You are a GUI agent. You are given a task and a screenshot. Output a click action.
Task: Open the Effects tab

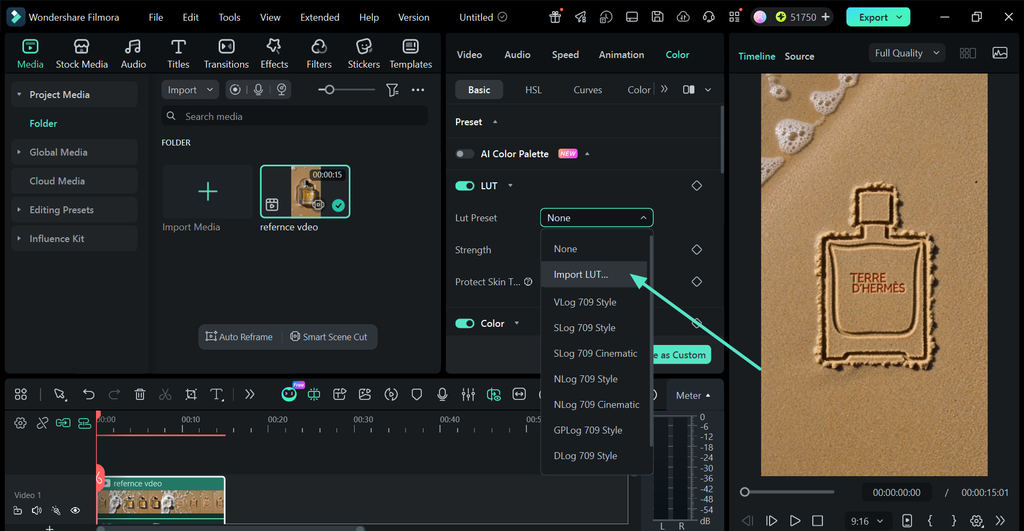[x=274, y=54]
